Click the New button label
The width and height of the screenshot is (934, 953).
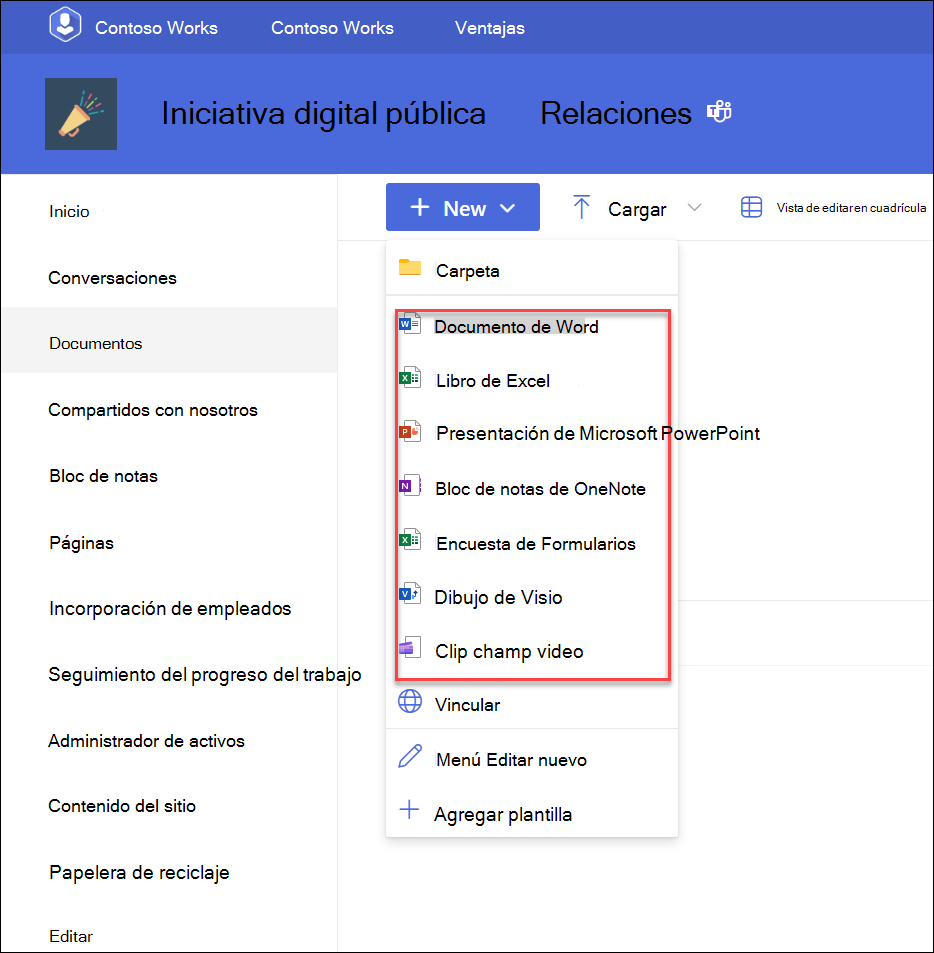click(464, 208)
